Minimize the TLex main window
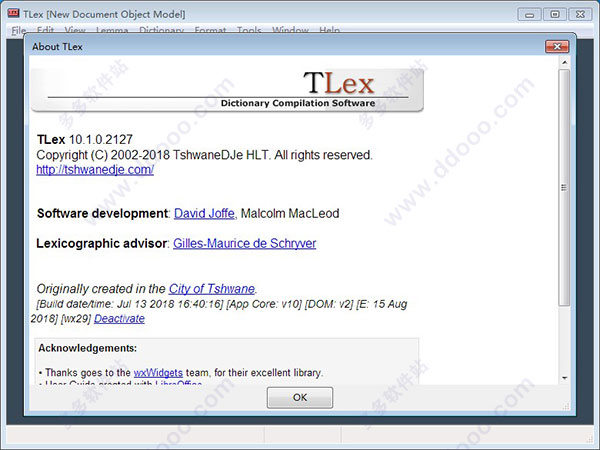 (530, 15)
